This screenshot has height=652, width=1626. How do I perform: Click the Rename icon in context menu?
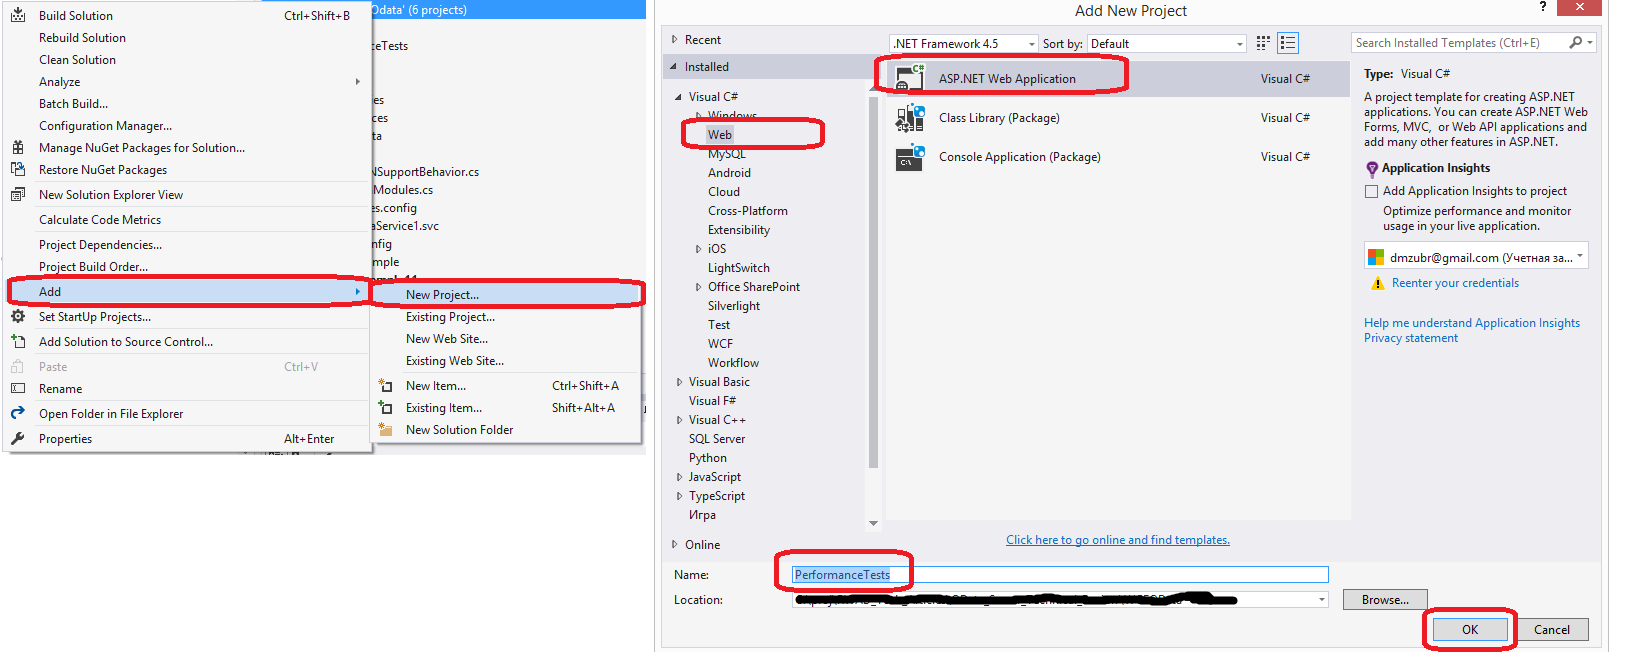coord(18,388)
